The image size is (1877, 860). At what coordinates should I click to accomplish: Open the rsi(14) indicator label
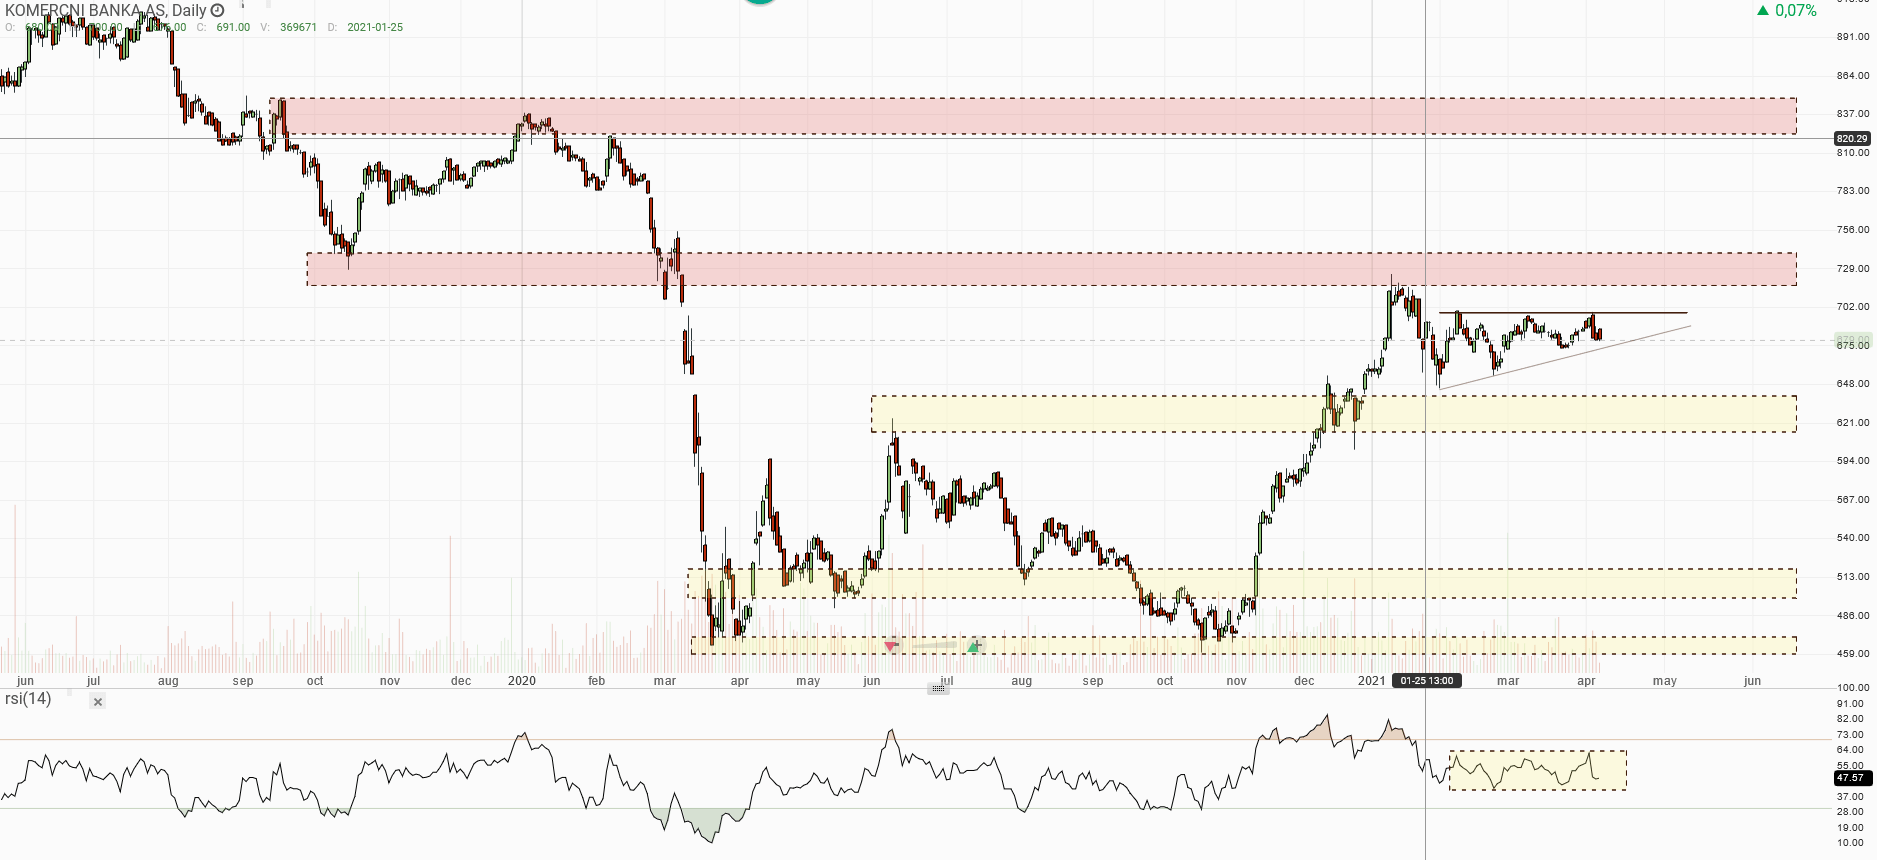(x=28, y=699)
